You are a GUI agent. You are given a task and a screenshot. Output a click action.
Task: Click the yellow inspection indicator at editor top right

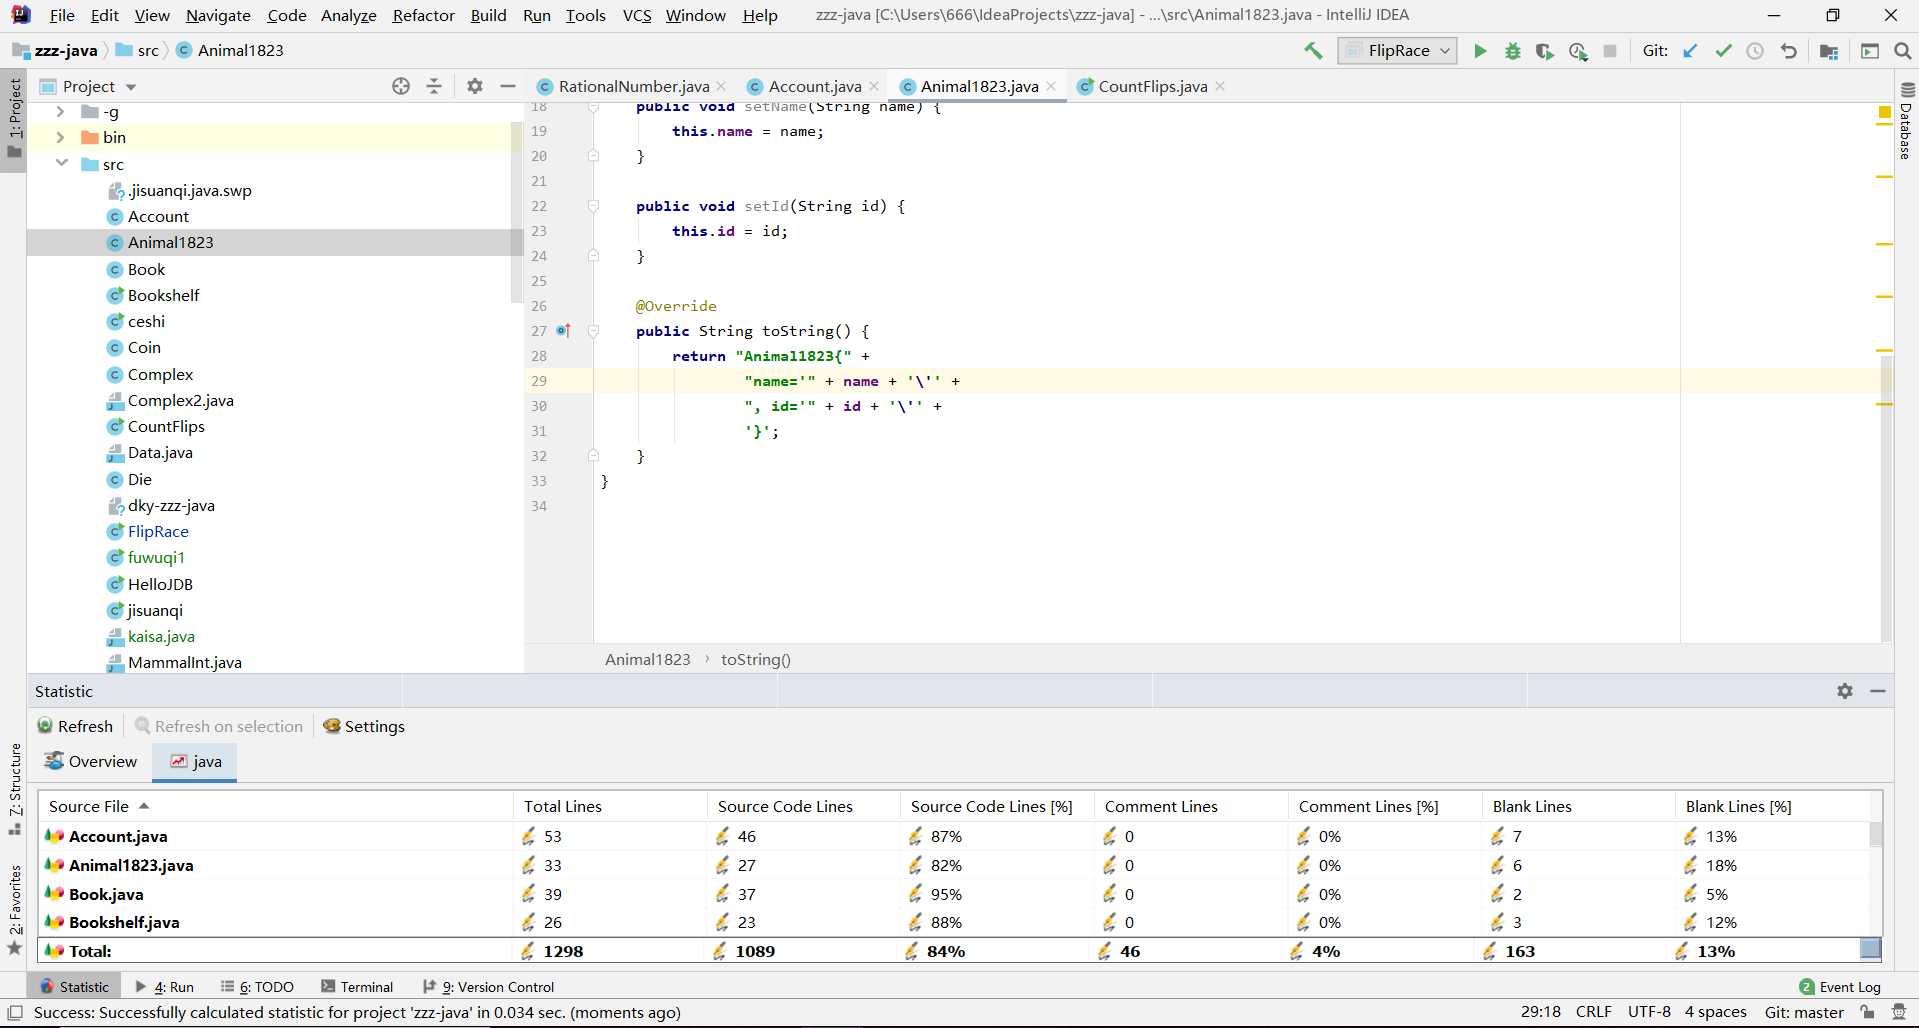pos(1884,113)
